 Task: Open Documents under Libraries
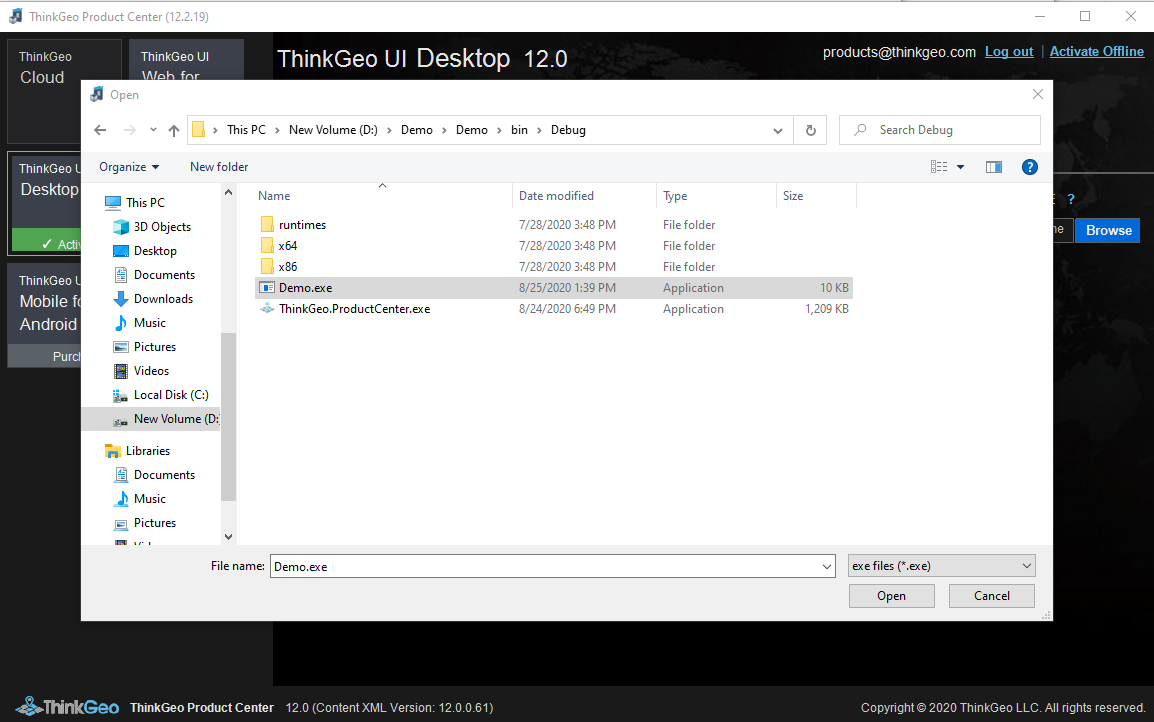(155, 475)
